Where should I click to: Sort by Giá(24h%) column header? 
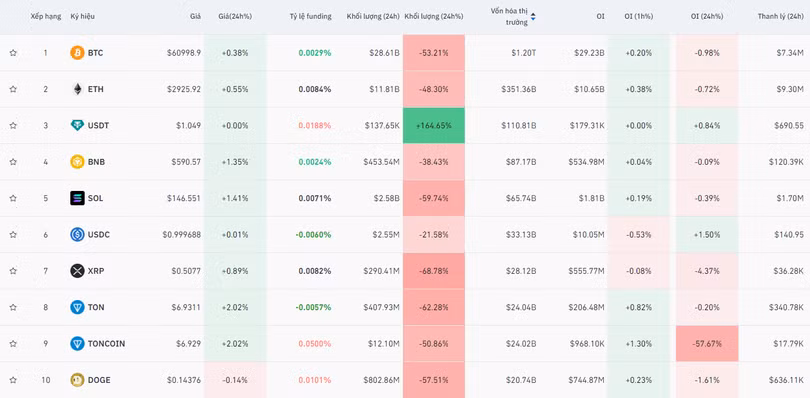tap(235, 17)
